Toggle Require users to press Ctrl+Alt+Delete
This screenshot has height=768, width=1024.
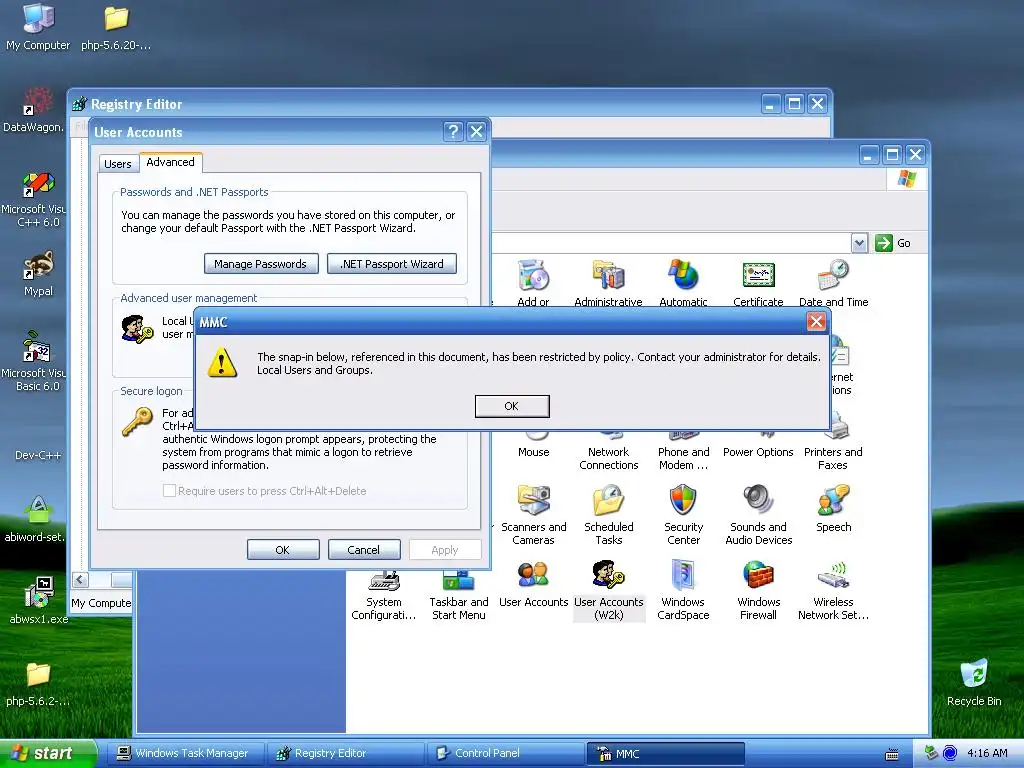(169, 490)
